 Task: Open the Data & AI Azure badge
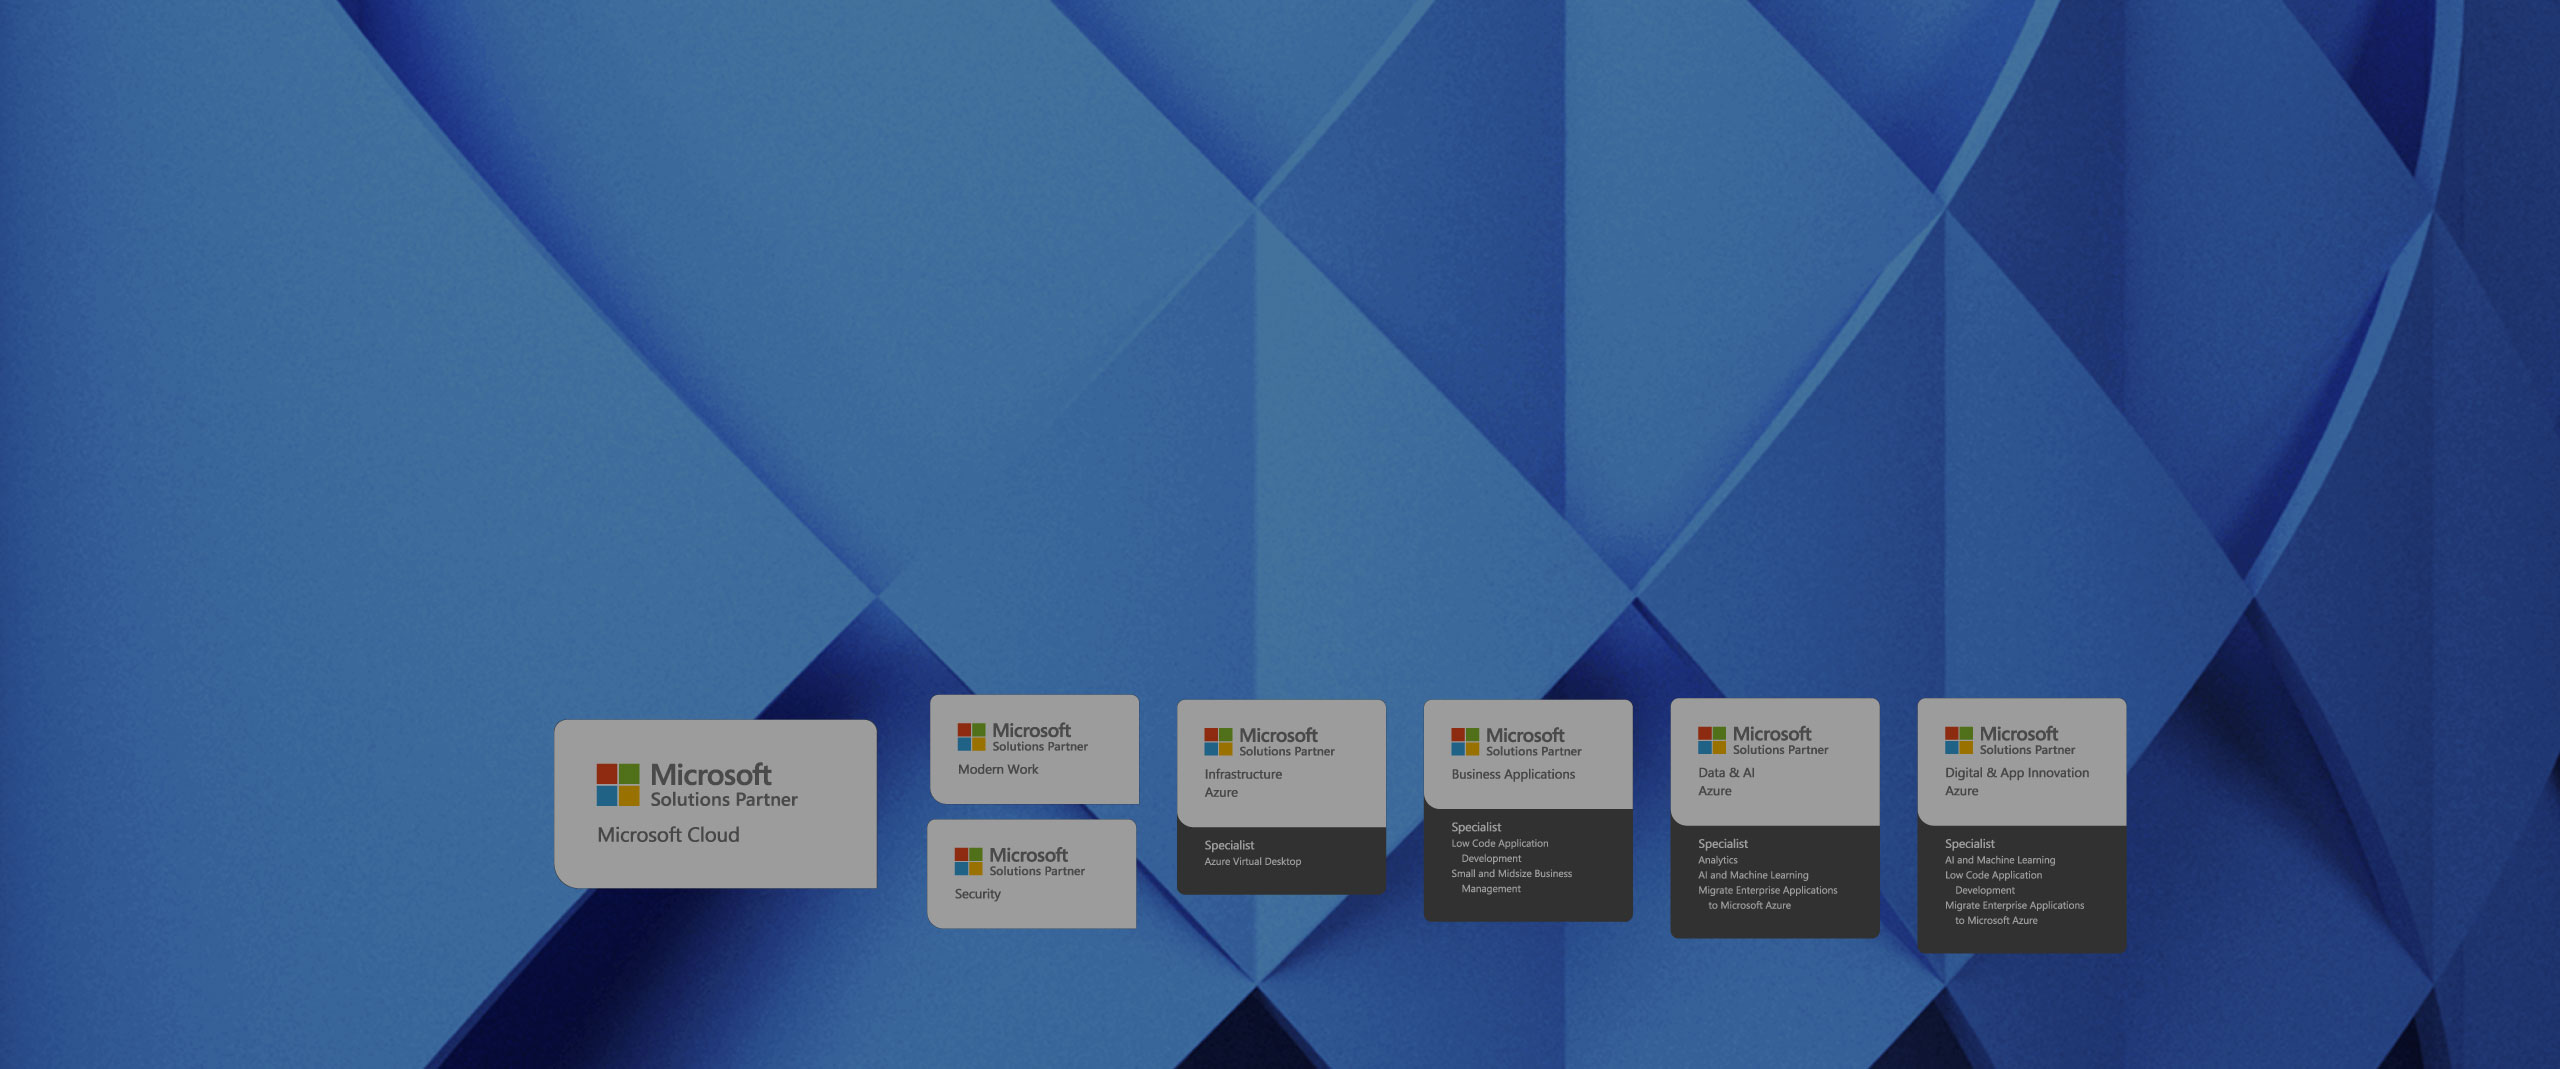click(1775, 818)
